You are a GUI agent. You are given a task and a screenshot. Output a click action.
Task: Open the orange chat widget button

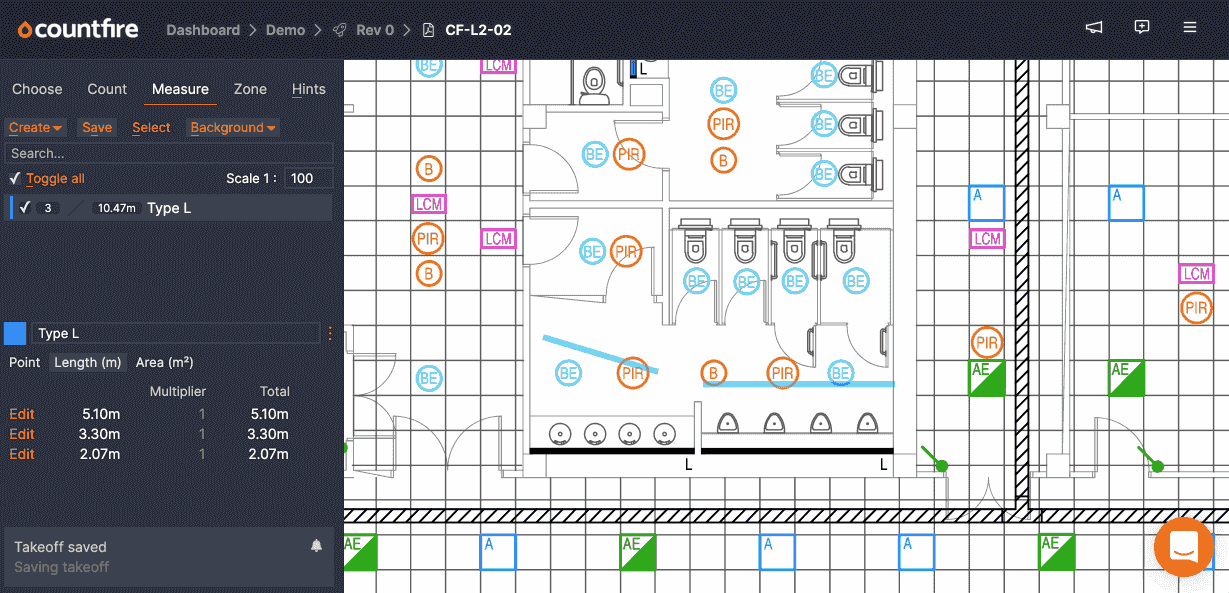(1183, 547)
